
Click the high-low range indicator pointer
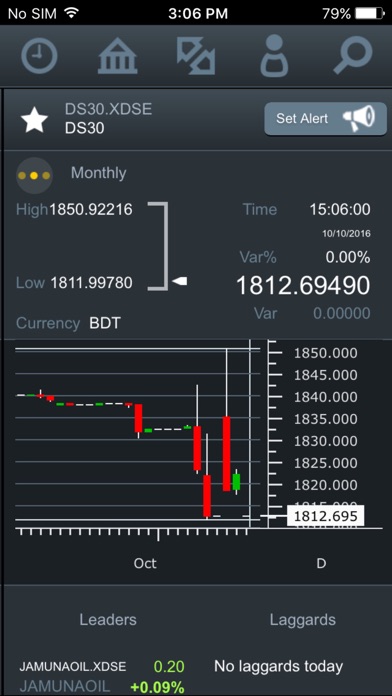180,281
